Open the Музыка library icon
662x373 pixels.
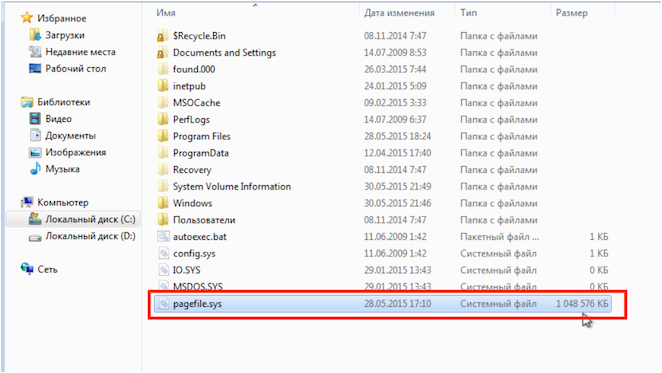(35, 169)
